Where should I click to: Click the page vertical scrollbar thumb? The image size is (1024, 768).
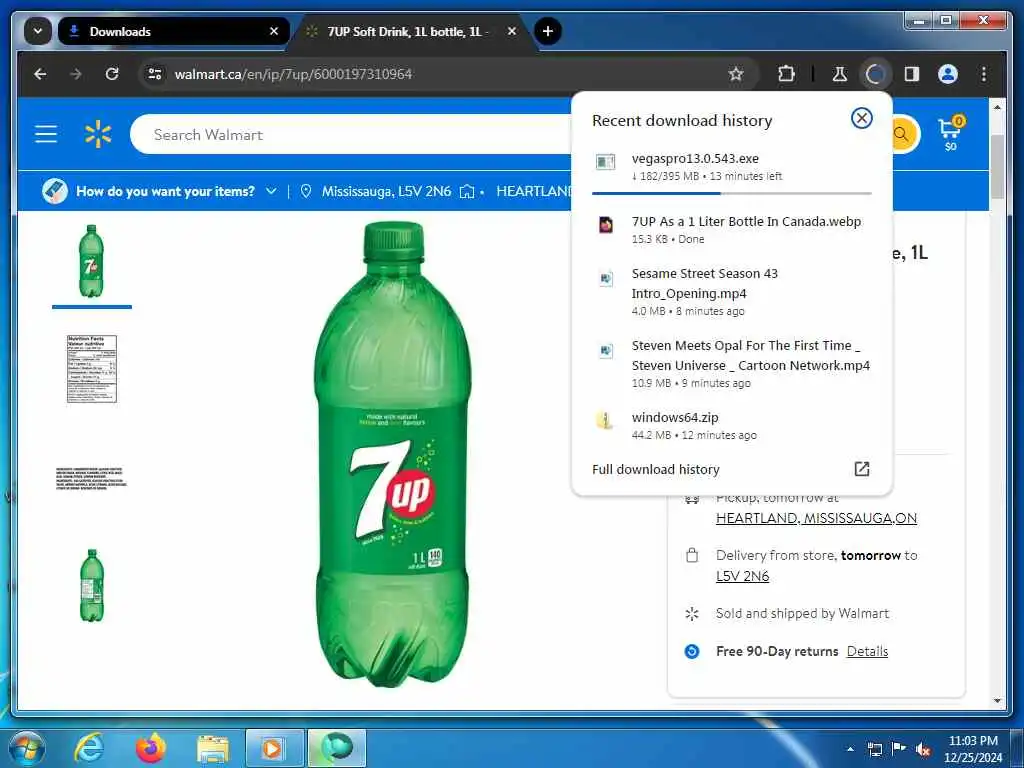[x=997, y=167]
